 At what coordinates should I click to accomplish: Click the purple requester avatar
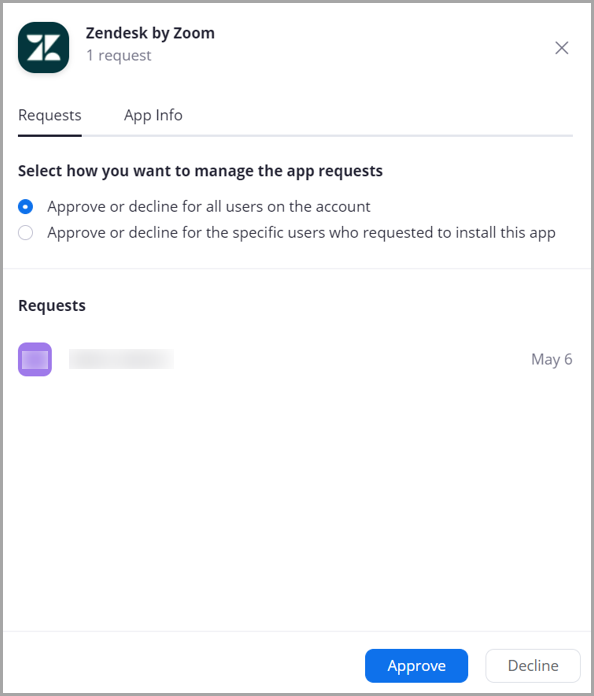point(35,359)
